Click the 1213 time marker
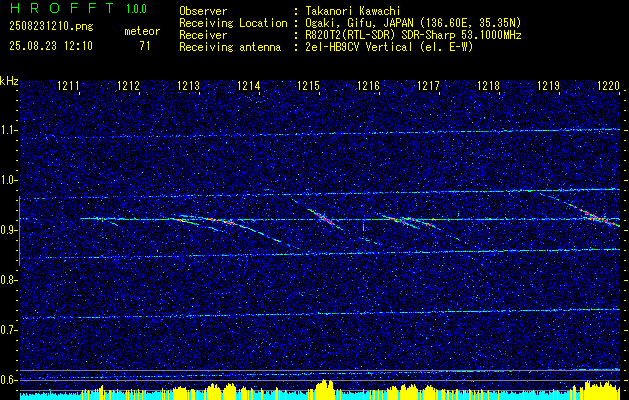 188,86
